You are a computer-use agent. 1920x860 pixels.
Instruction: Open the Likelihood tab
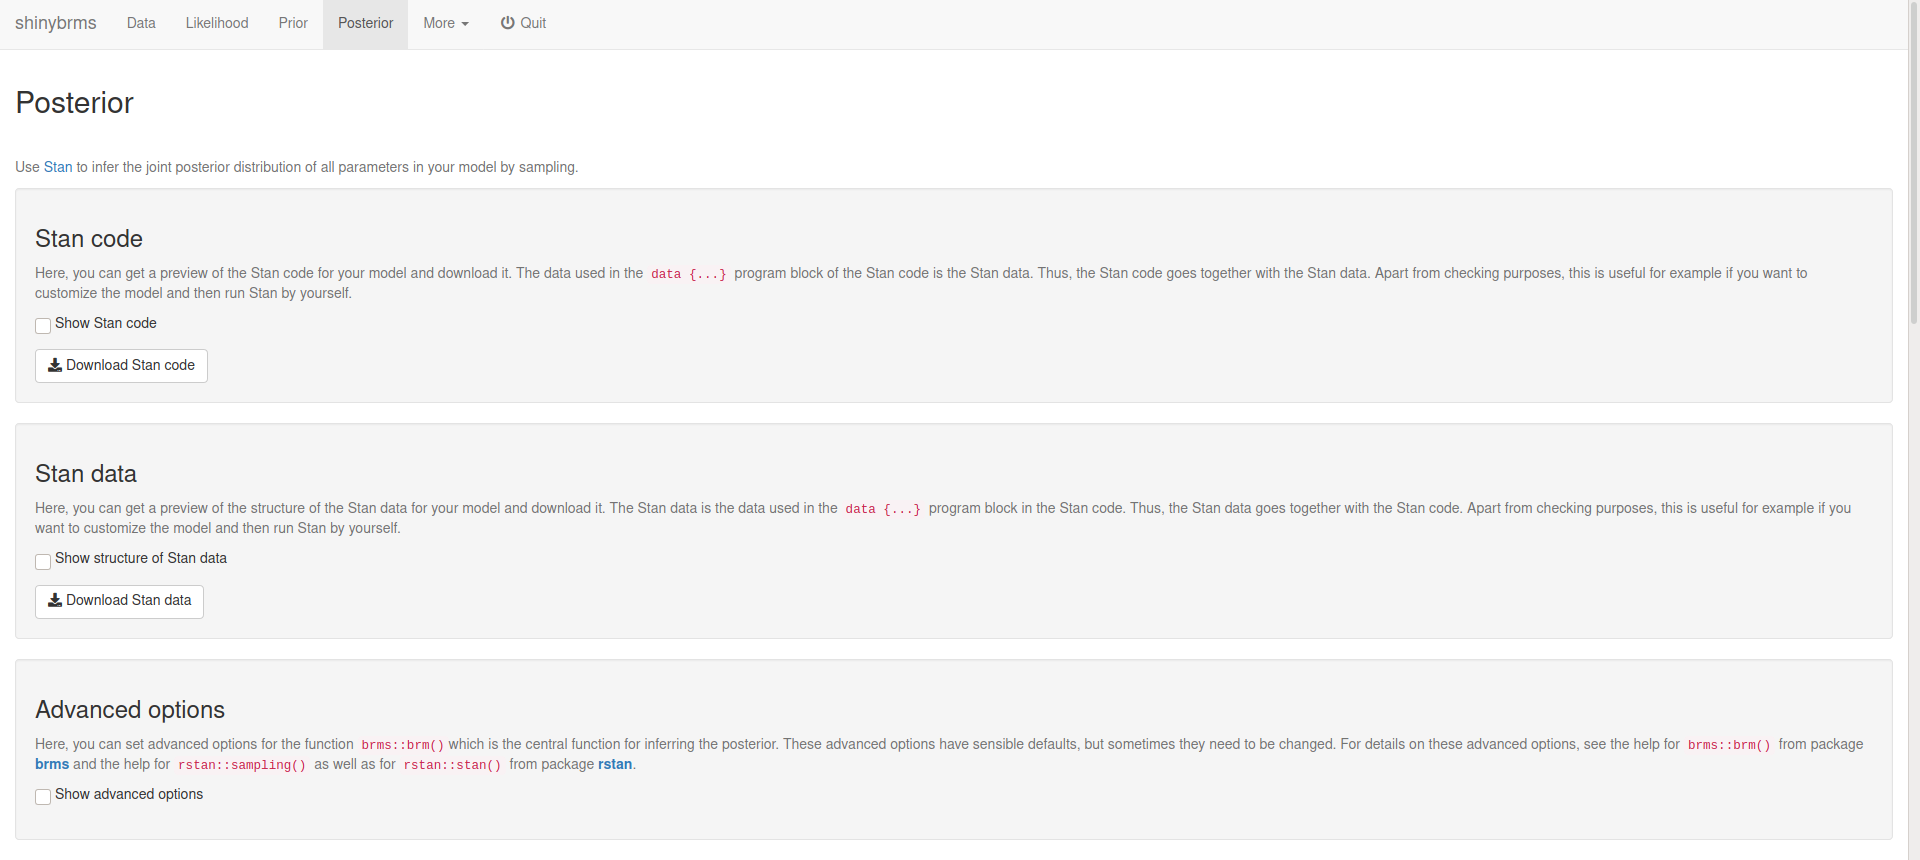click(x=217, y=23)
